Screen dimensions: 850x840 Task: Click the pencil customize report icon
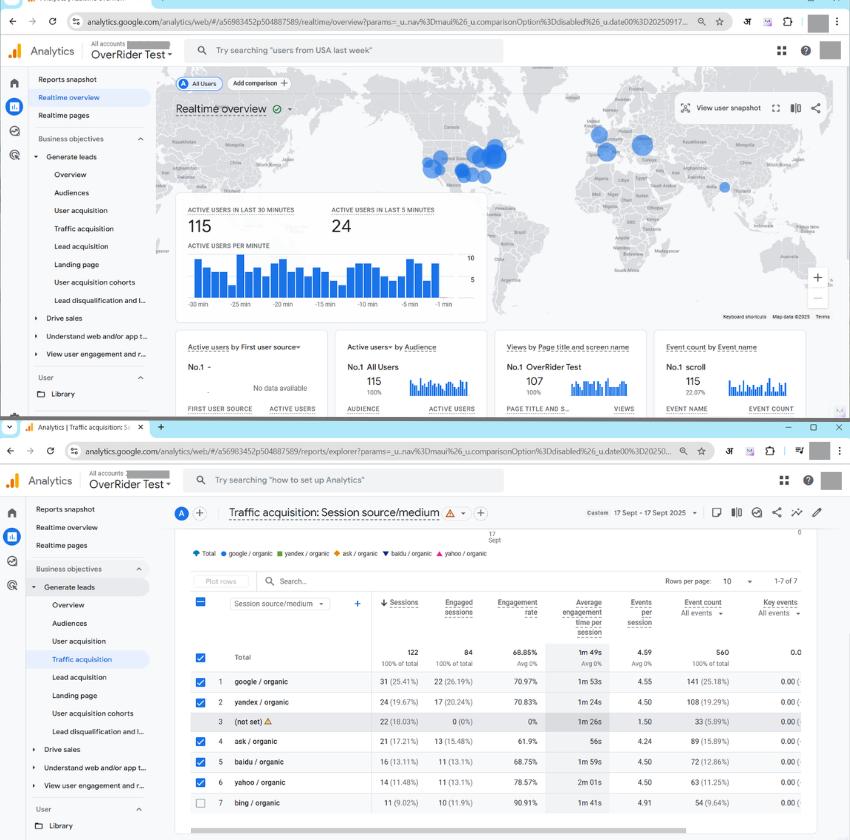coord(817,513)
